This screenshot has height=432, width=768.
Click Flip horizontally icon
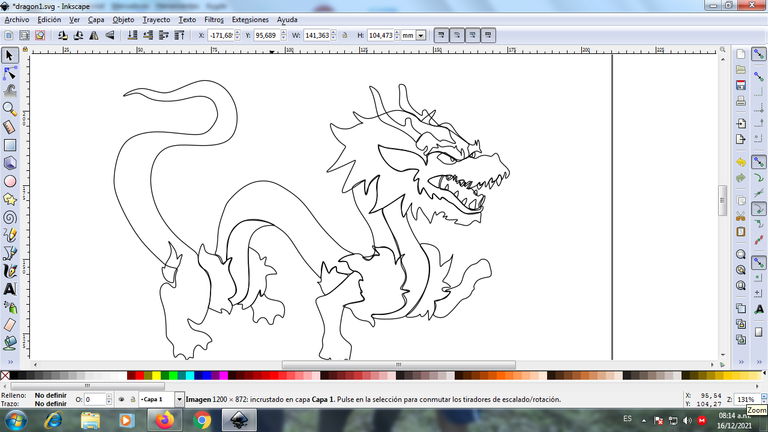[x=94, y=35]
